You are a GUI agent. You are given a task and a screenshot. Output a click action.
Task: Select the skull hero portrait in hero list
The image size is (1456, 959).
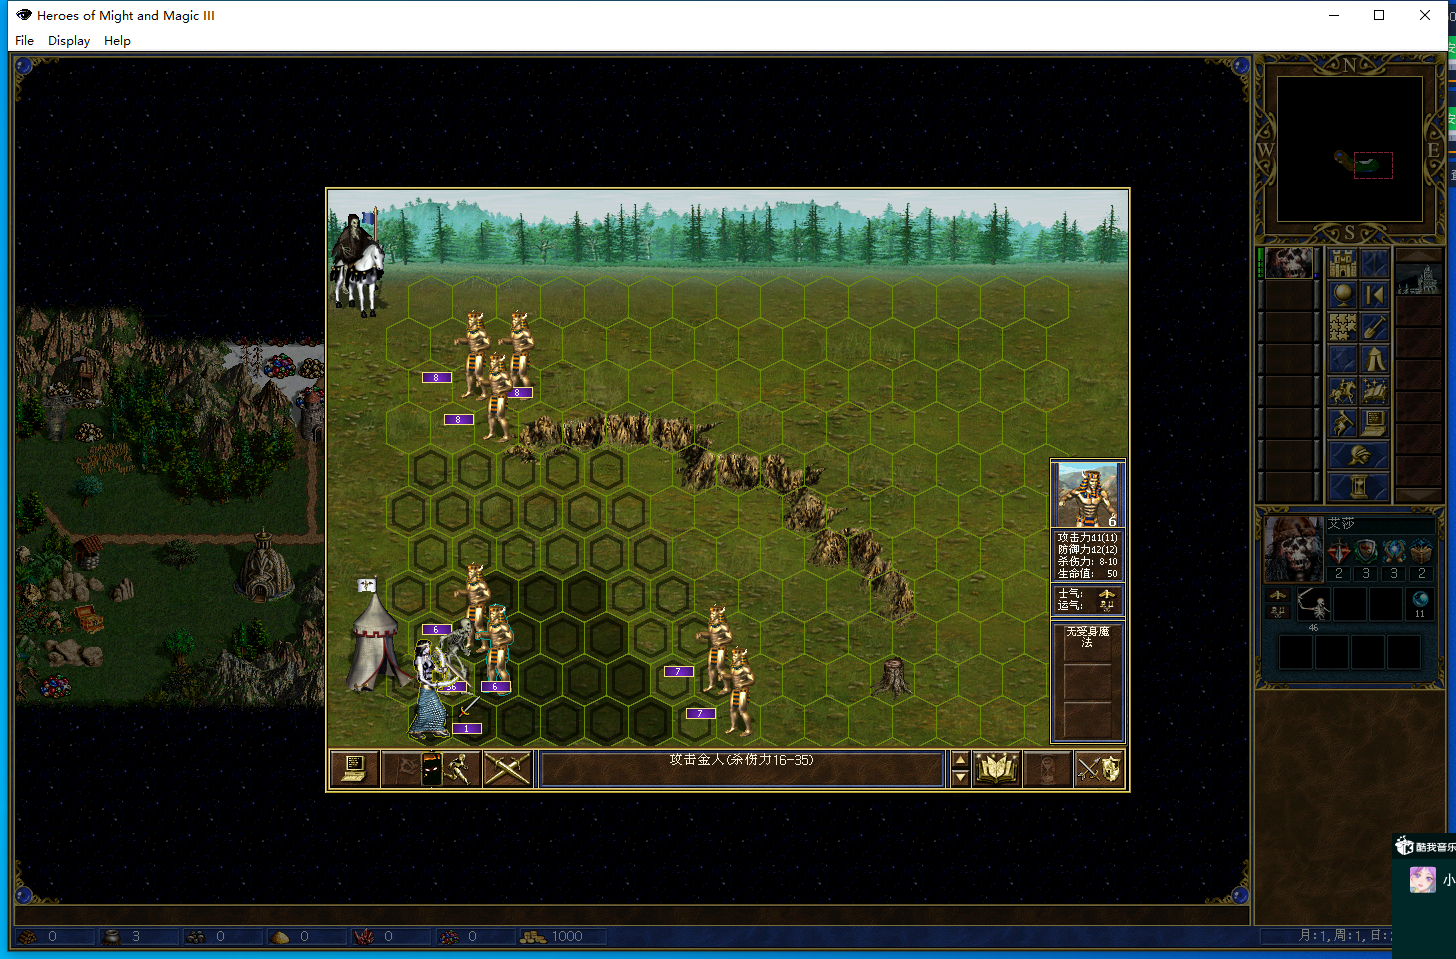(x=1289, y=263)
